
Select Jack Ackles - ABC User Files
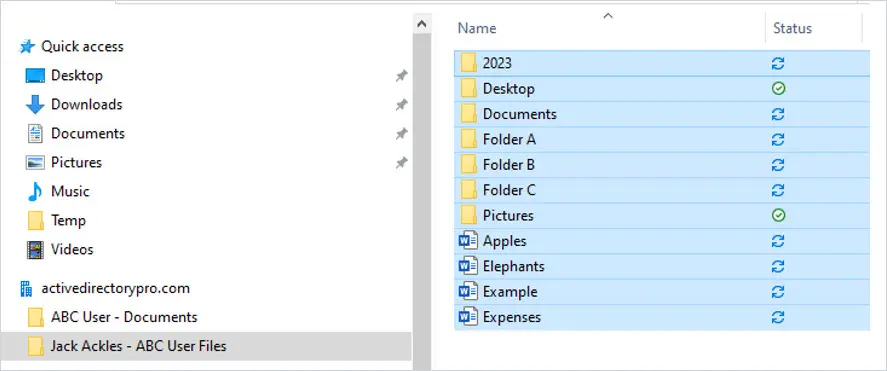click(x=139, y=346)
